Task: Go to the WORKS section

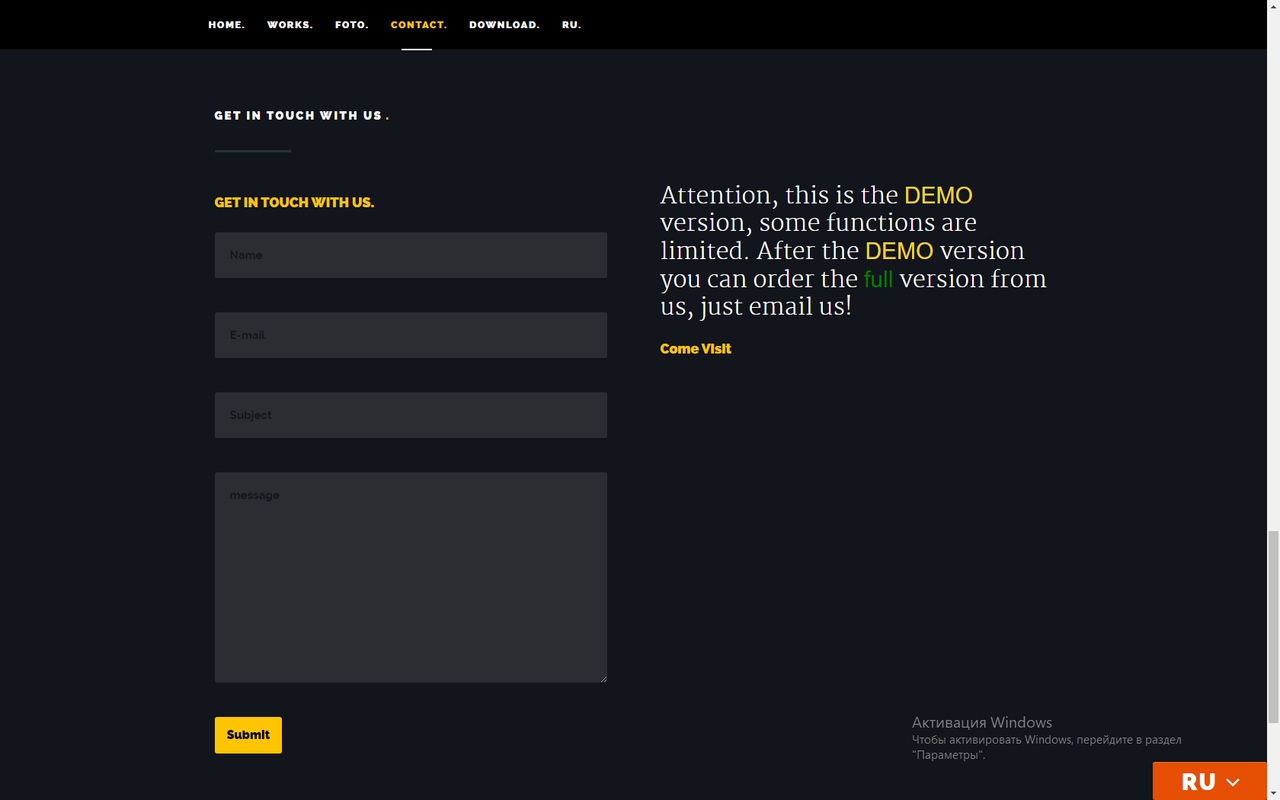Action: (289, 25)
